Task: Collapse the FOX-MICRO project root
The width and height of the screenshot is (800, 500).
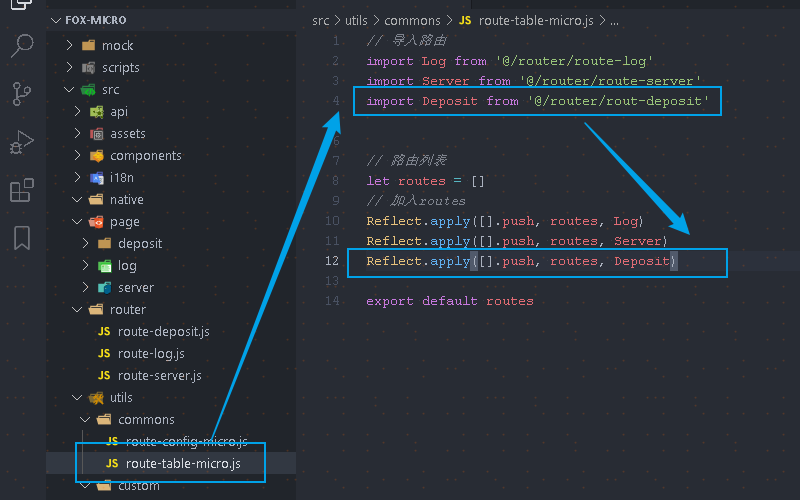Action: coord(55,19)
